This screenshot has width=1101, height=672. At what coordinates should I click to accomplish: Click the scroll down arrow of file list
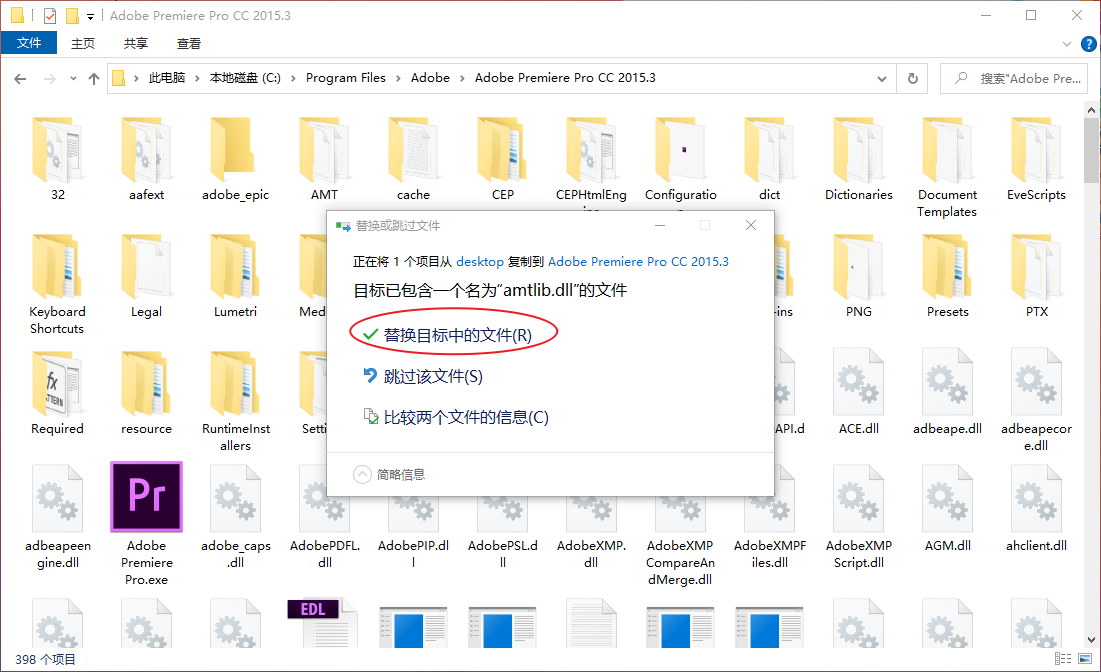1091,640
